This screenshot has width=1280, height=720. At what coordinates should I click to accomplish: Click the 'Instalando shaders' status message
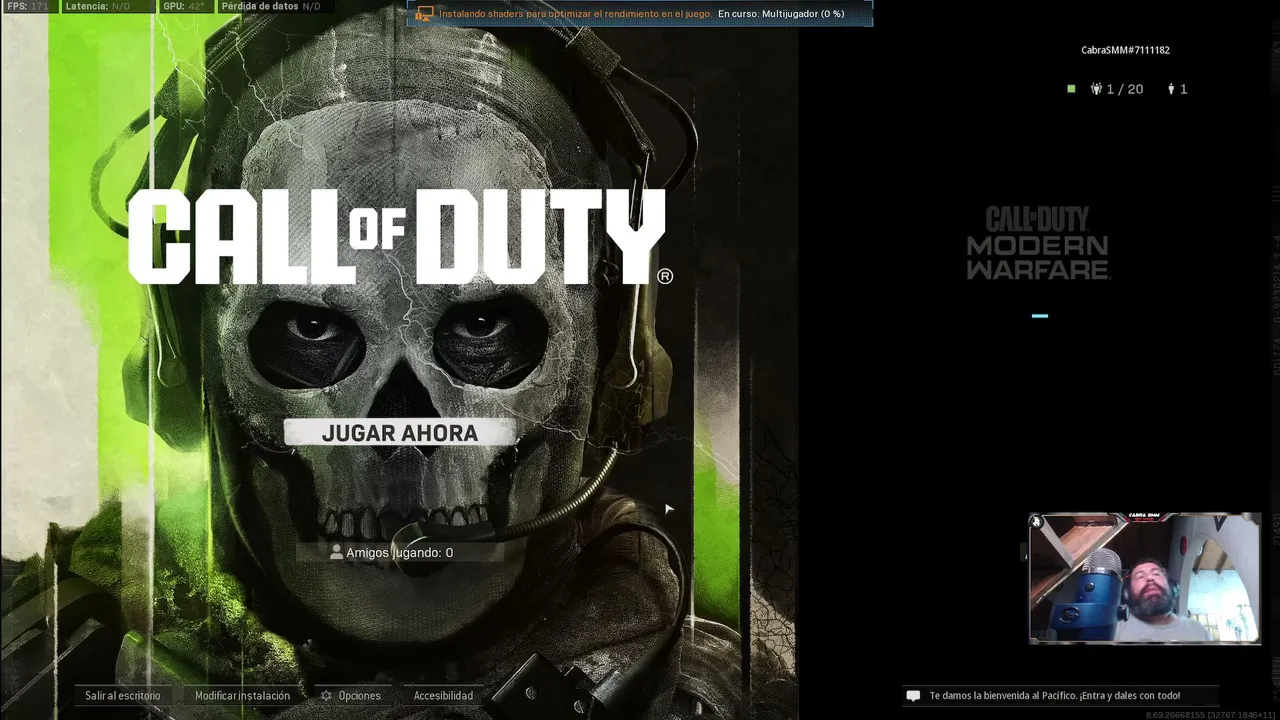tap(576, 14)
